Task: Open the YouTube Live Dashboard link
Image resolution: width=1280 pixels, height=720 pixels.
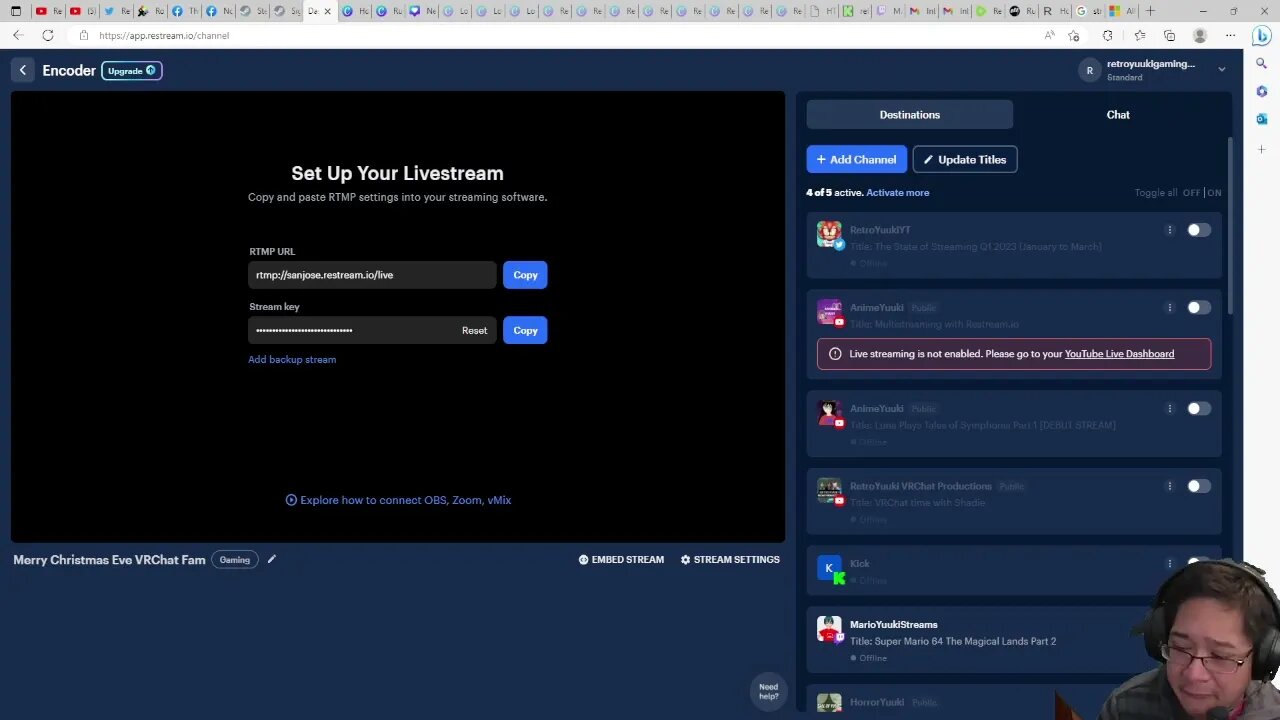Action: (1119, 354)
